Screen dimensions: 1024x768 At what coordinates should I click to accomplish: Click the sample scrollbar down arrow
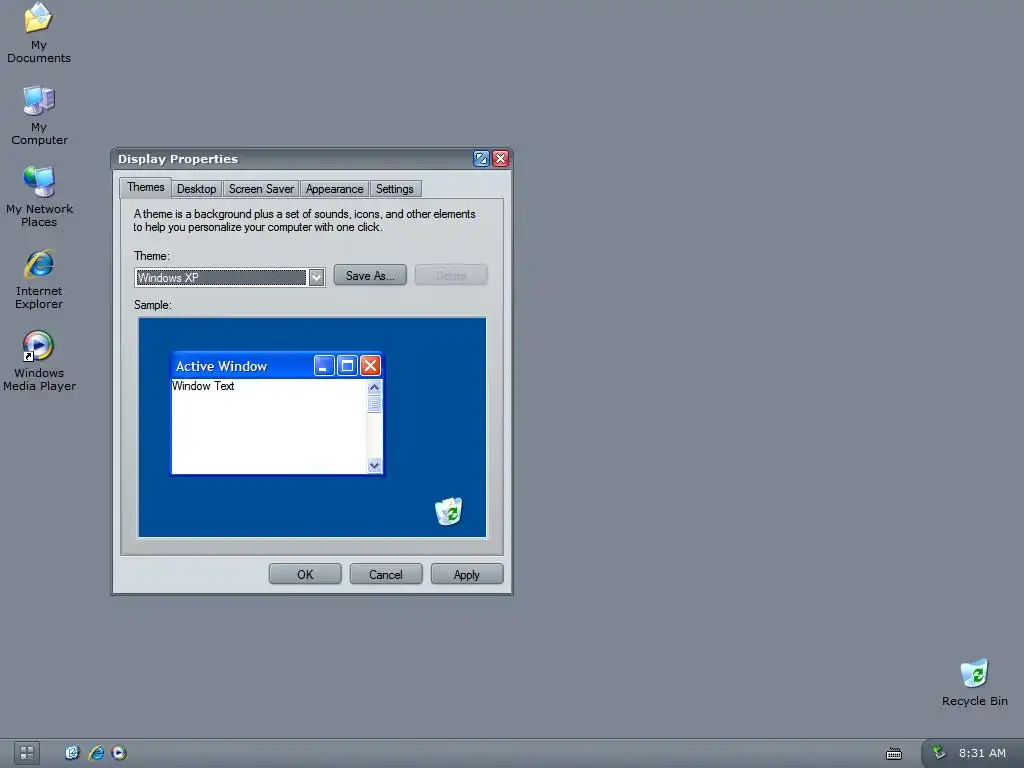coord(374,466)
